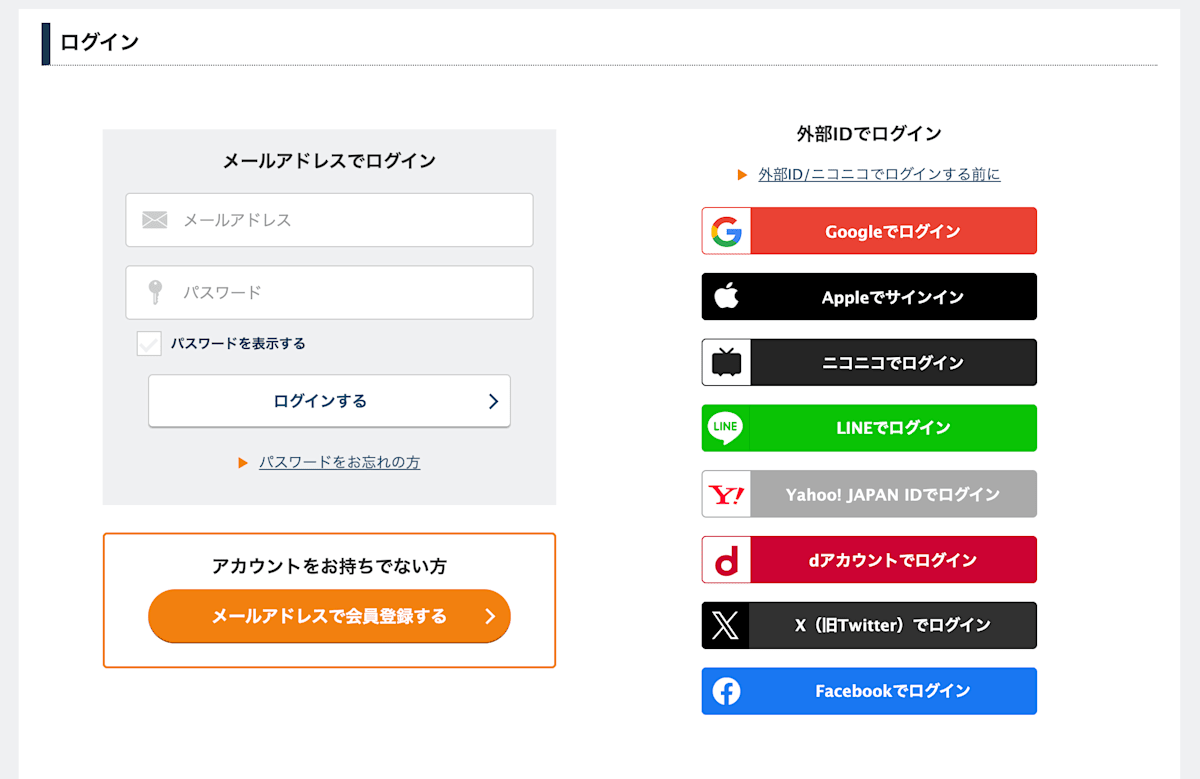Click the Niconico TV icon
The image size is (1200, 779).
point(726,362)
